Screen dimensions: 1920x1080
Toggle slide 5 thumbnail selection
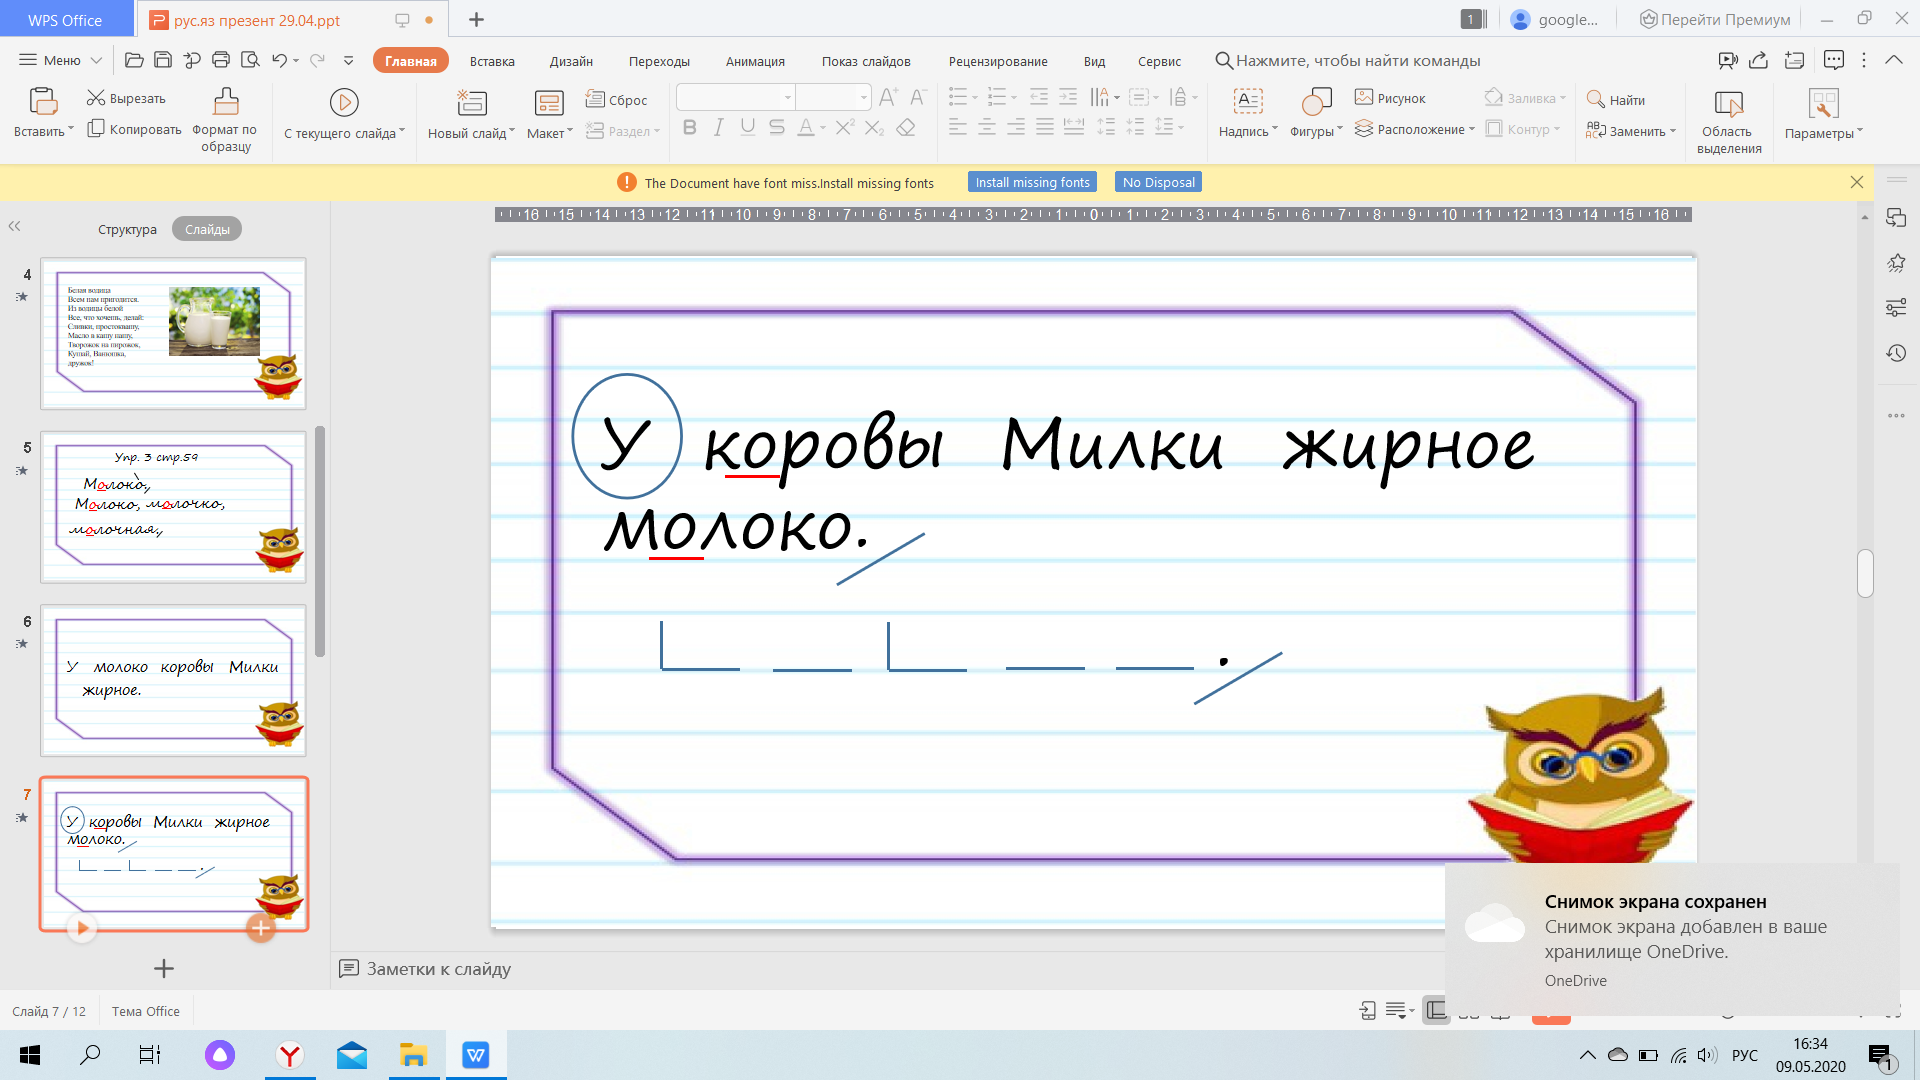[x=173, y=506]
